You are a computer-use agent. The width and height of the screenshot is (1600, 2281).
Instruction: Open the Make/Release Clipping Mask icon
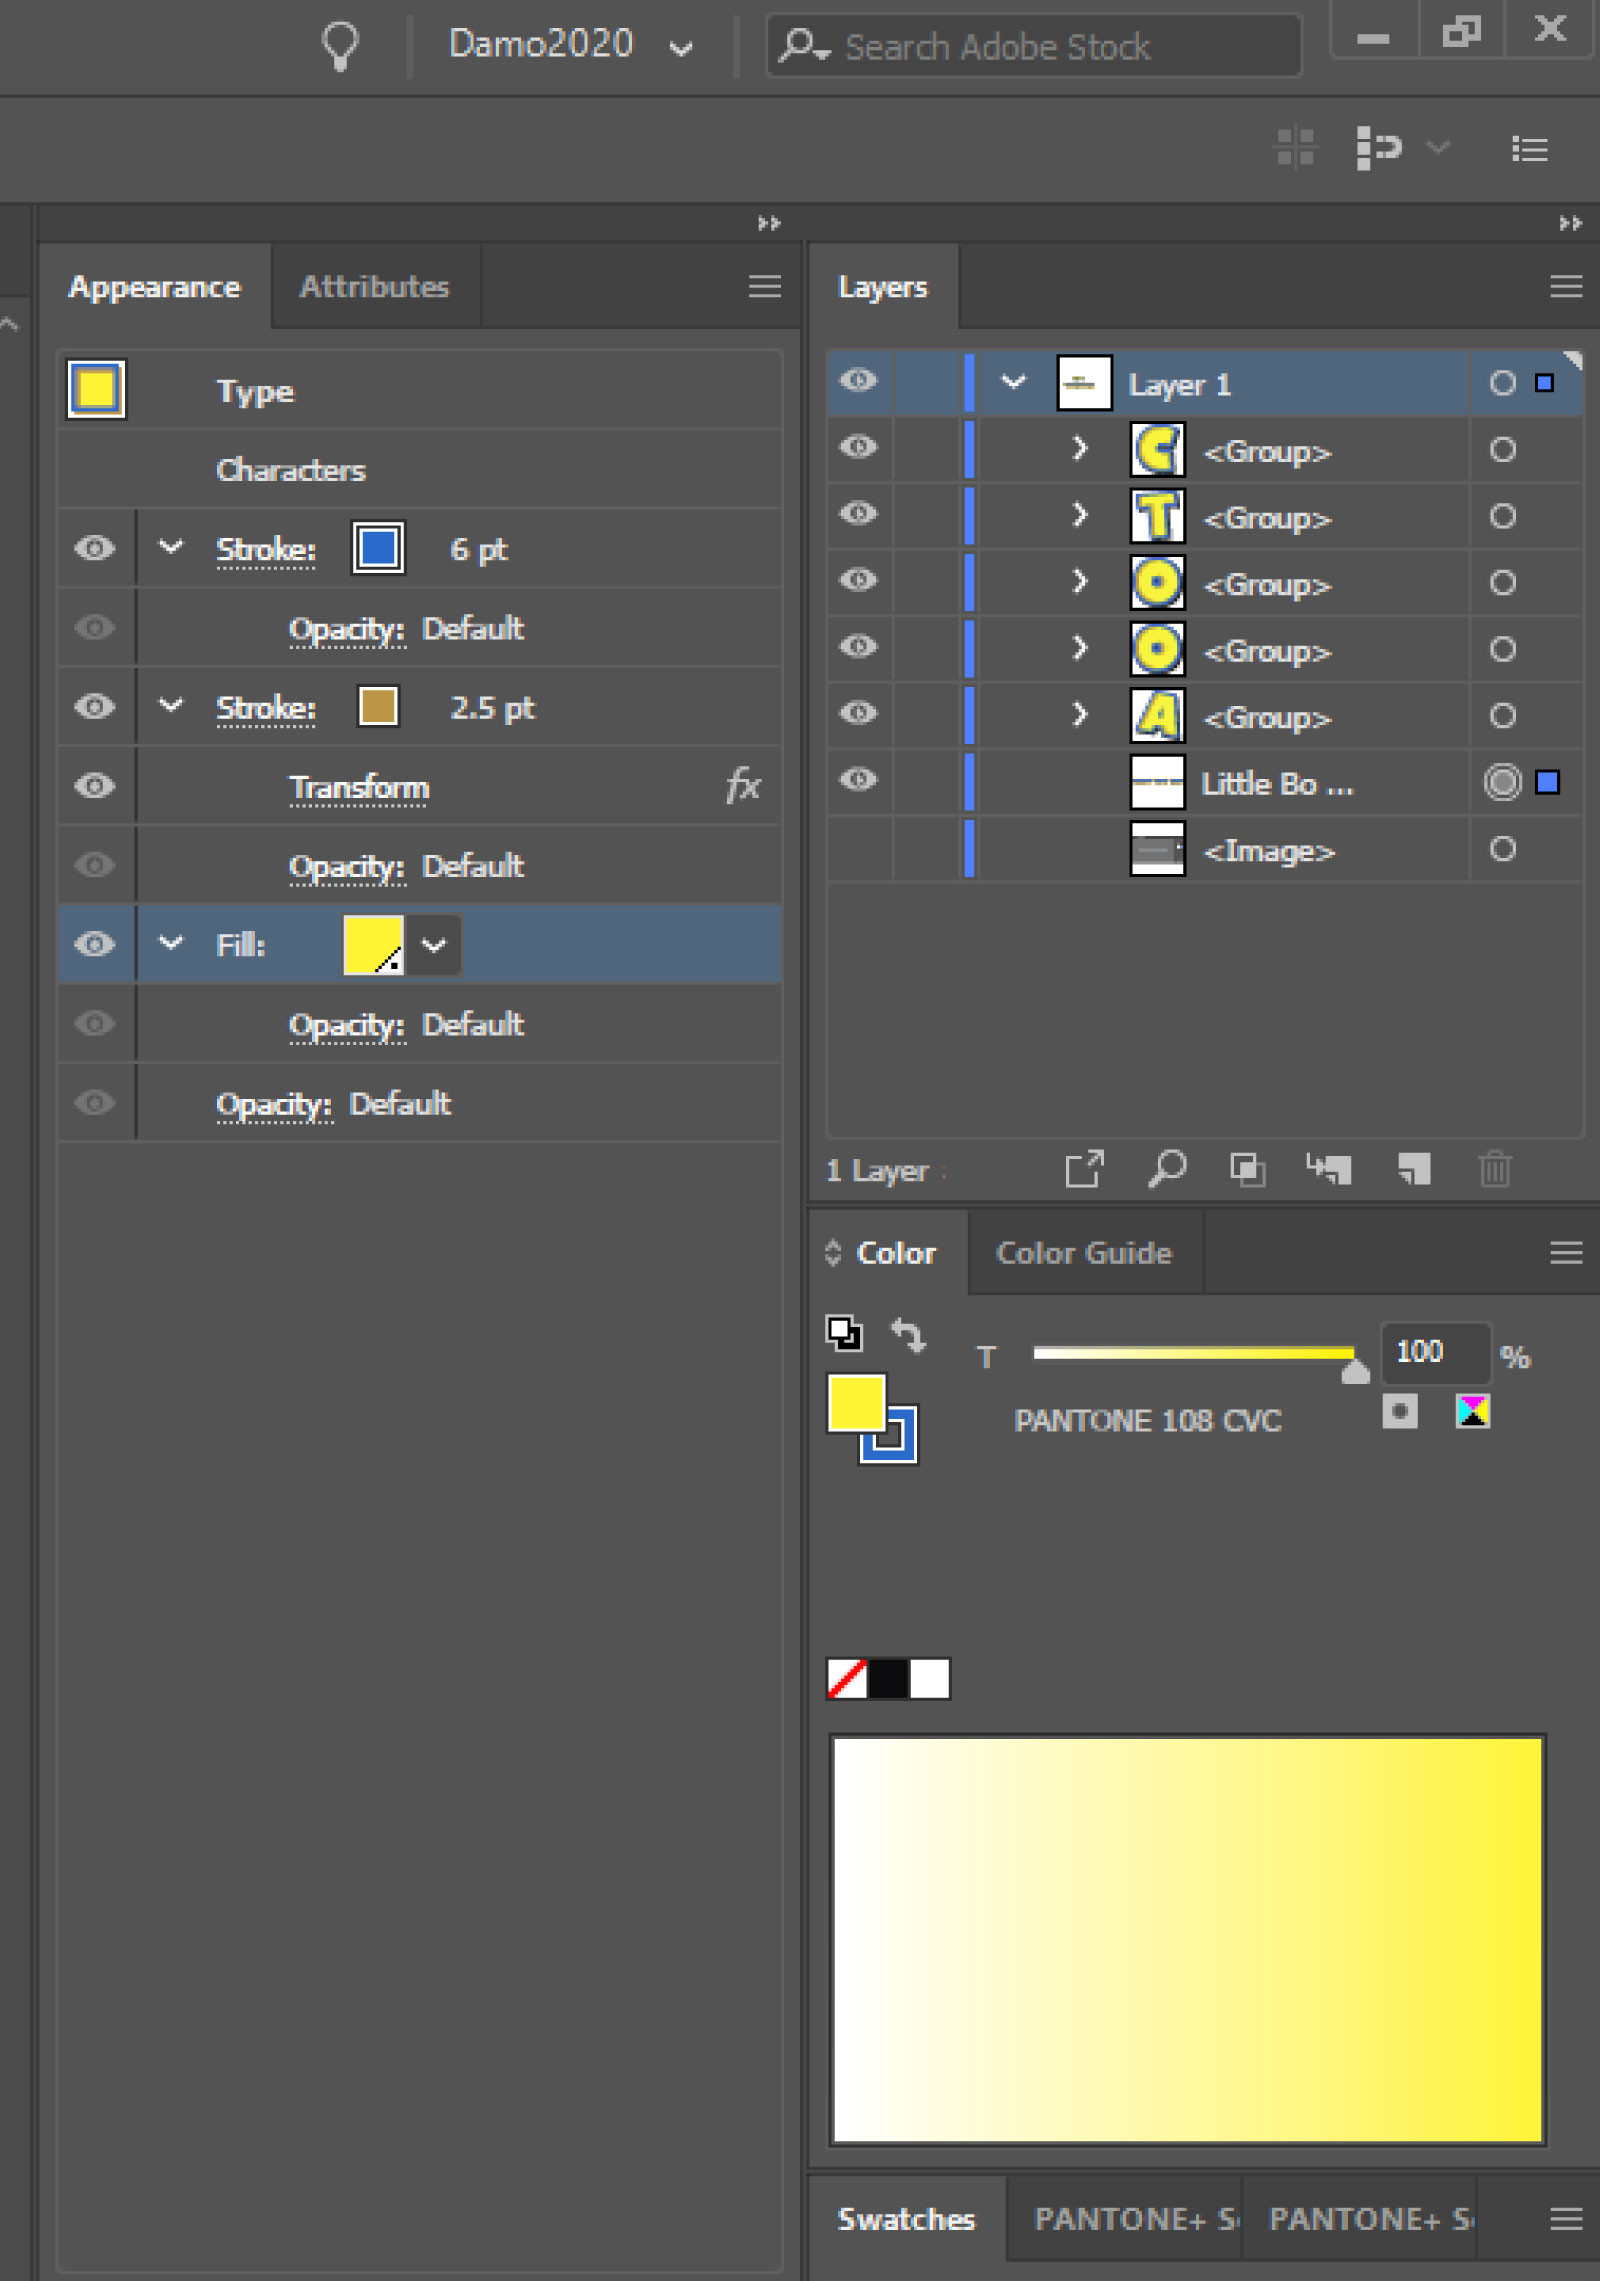click(x=1246, y=1170)
